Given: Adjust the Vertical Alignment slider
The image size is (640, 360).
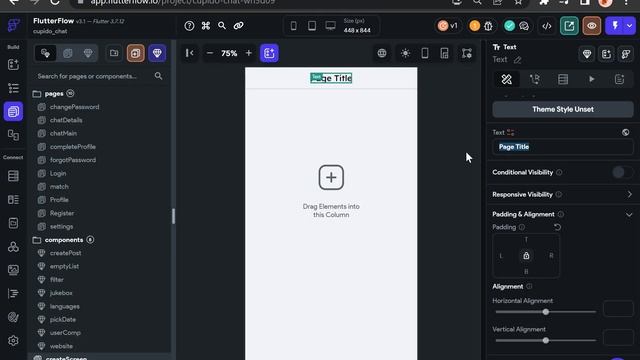Looking at the screenshot, I should (546, 340).
